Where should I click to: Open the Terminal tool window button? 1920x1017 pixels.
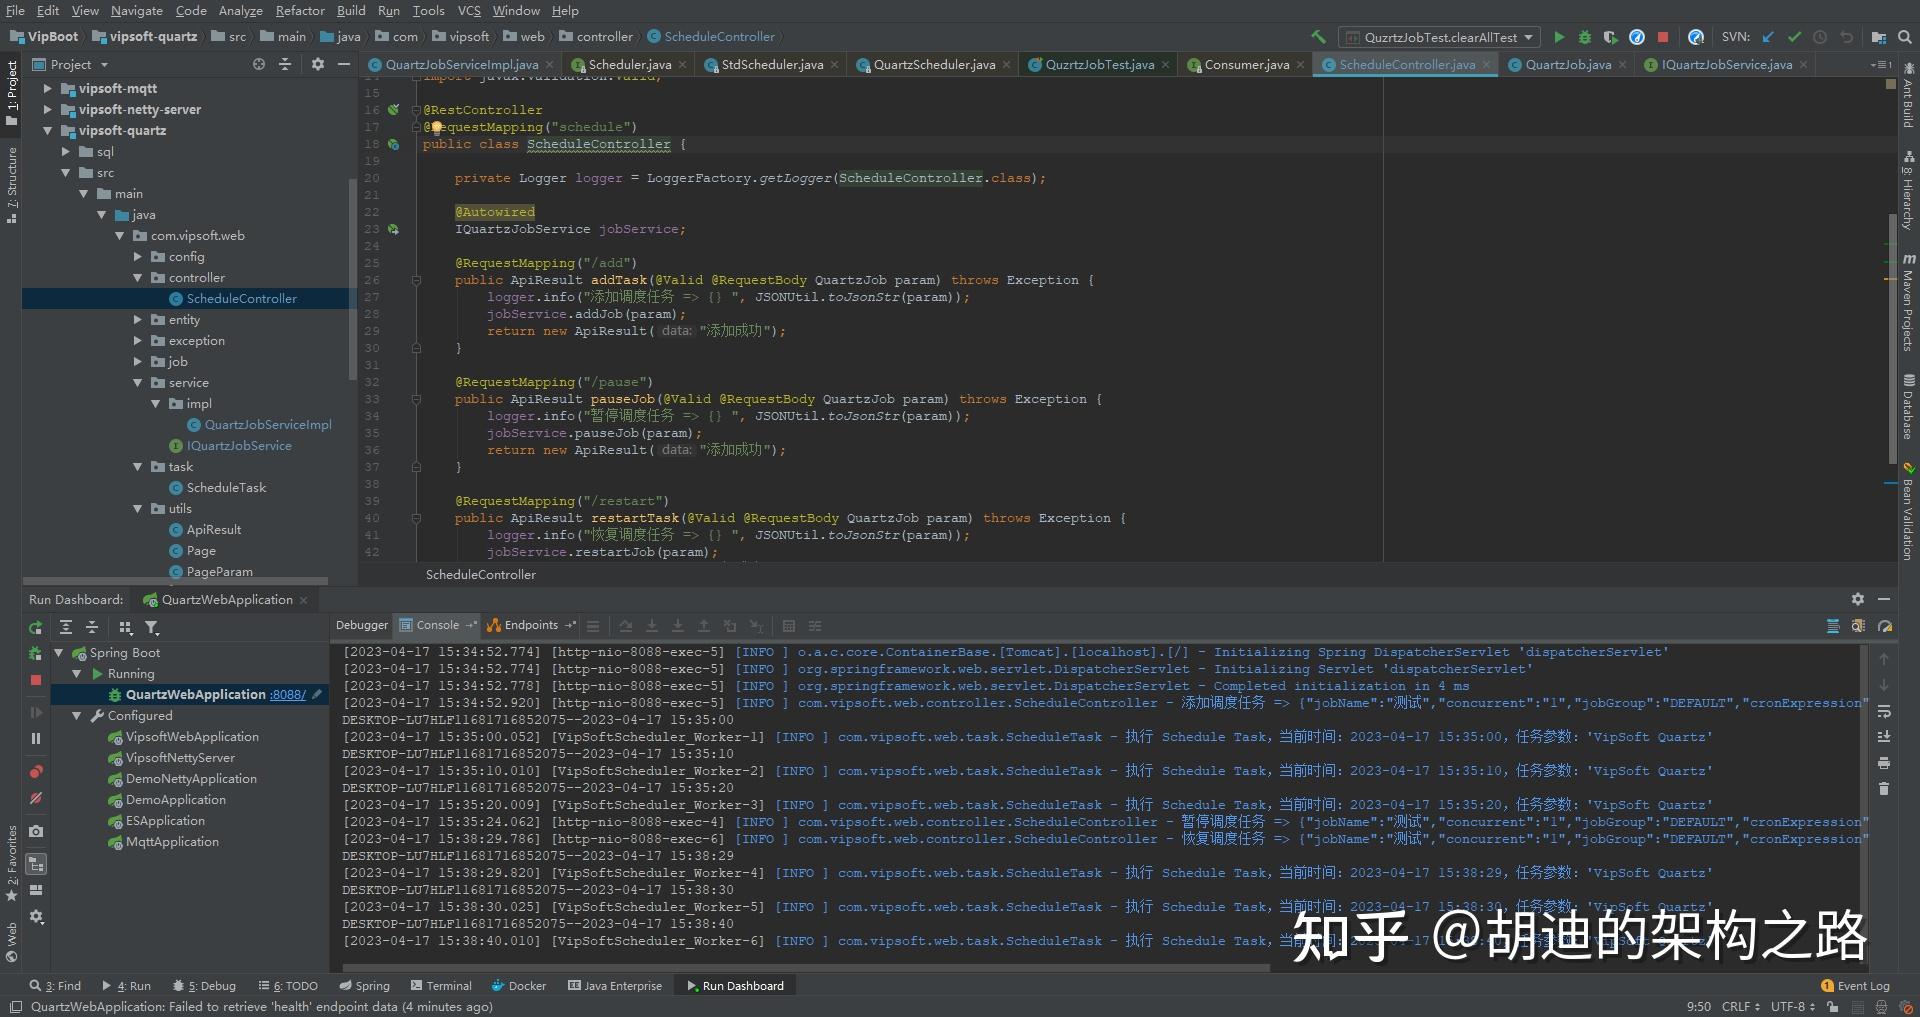441,986
